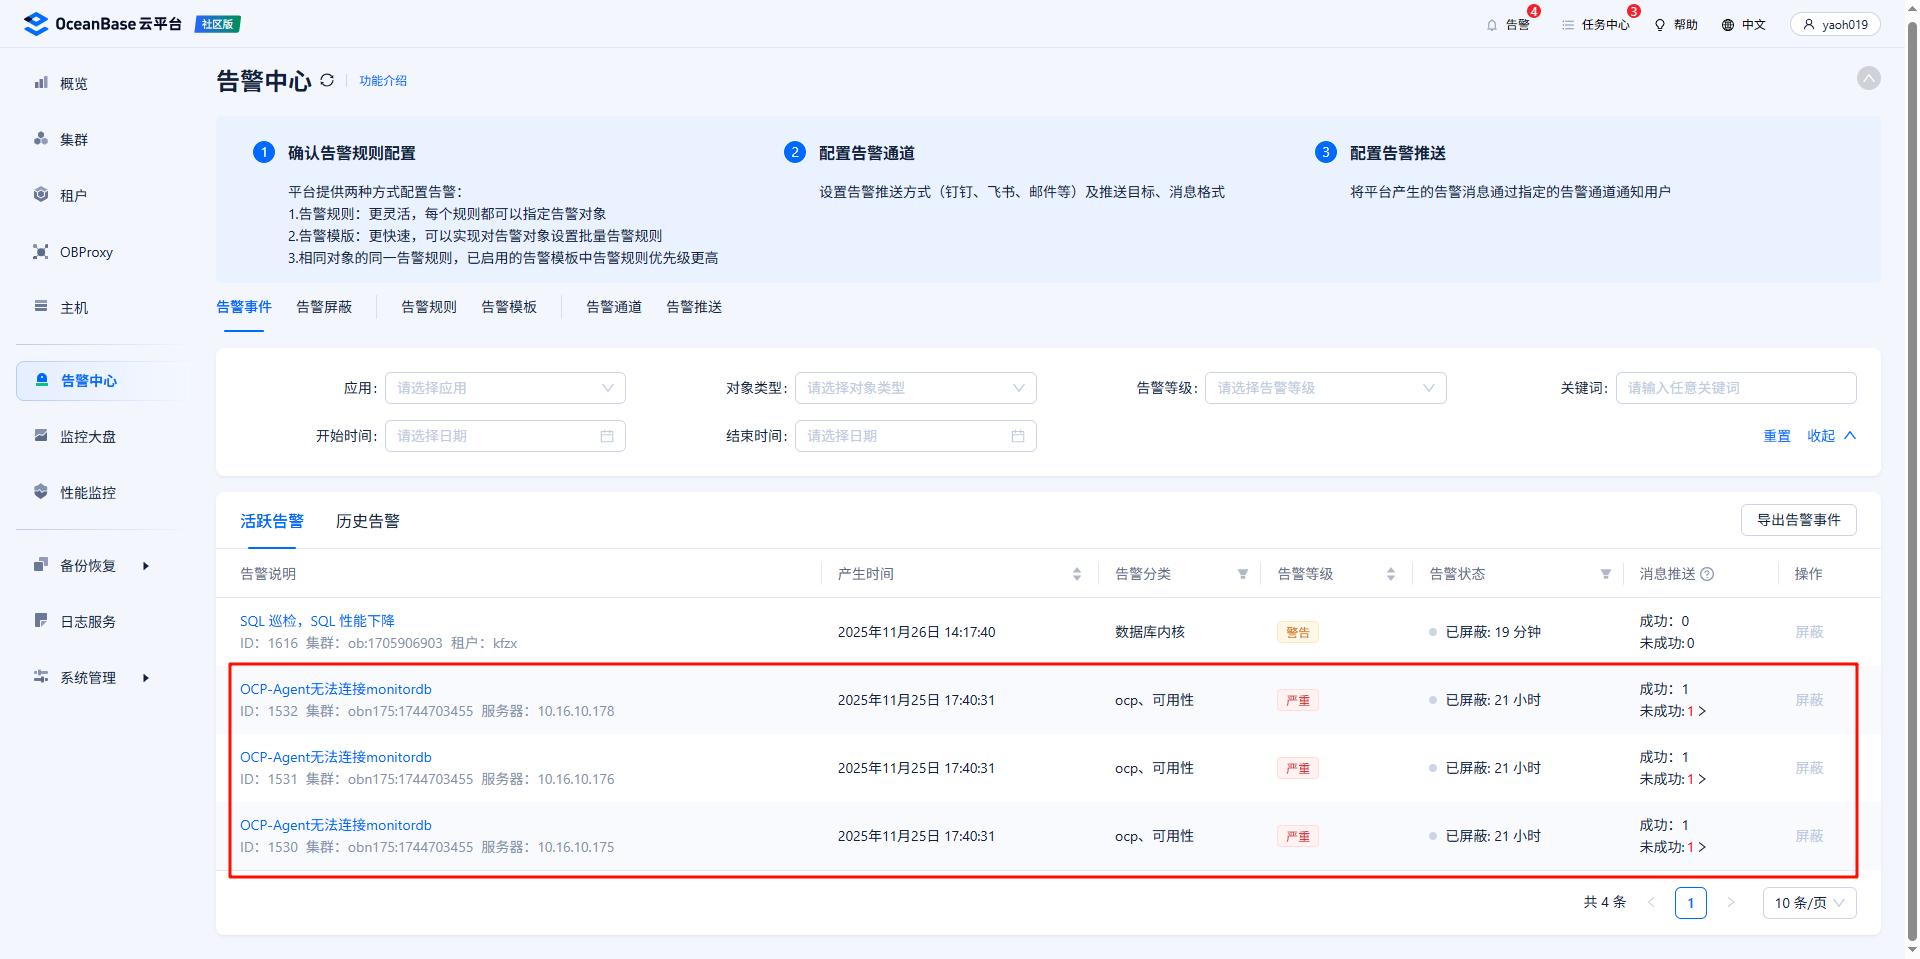Screen dimensions: 1920x959
Task: Open the 应用 selection dropdown
Action: 505,388
